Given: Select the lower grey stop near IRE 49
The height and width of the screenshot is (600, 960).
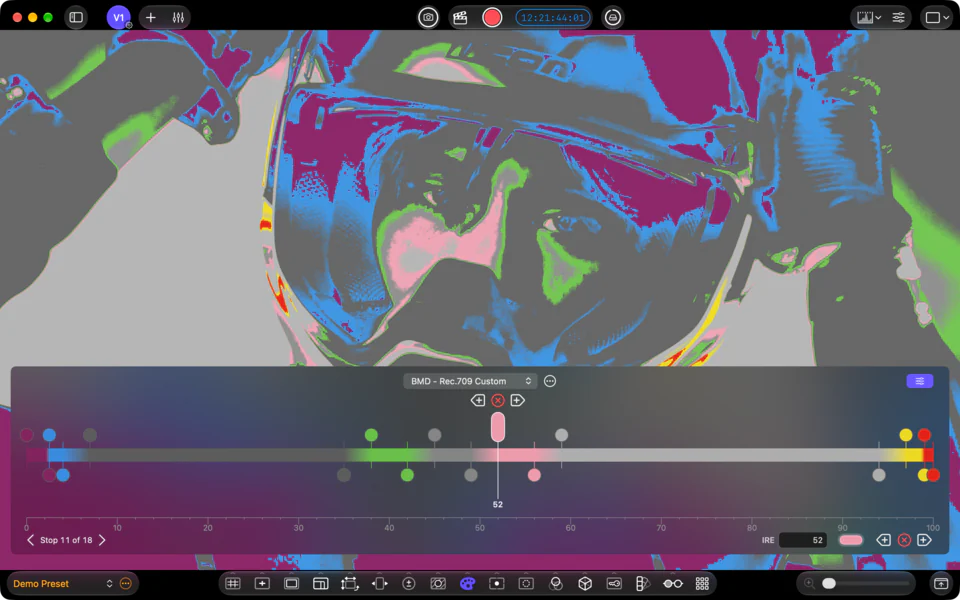Looking at the screenshot, I should tap(471, 475).
